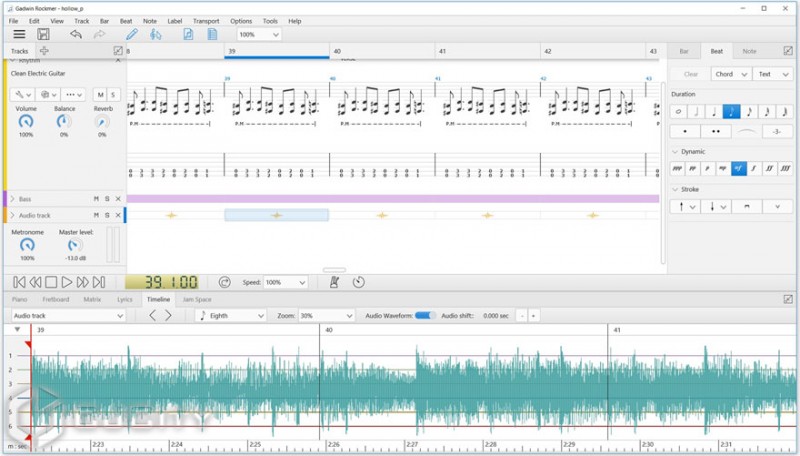Expand the Bass track
The height and width of the screenshot is (456, 800).
click(x=12, y=199)
